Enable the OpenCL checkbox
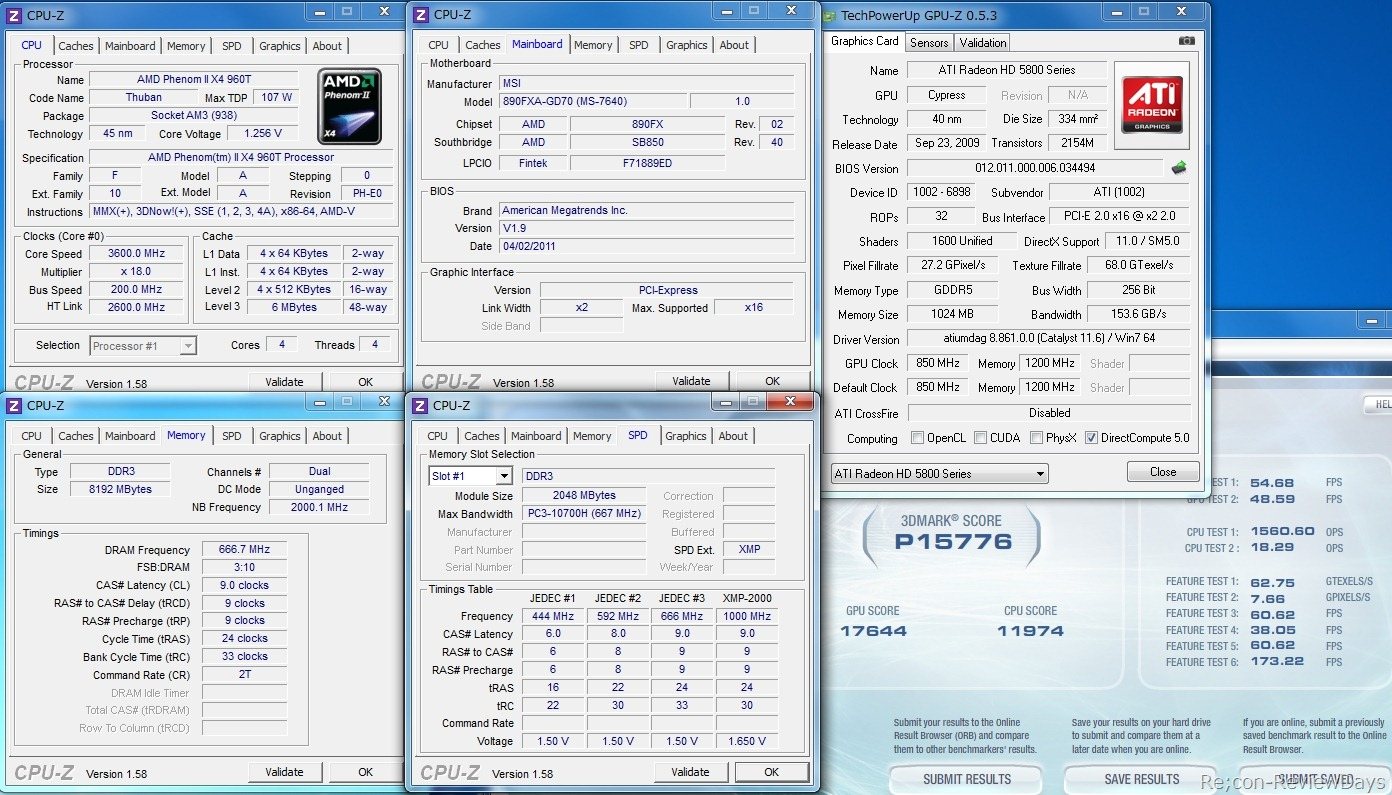The width and height of the screenshot is (1392, 795). [917, 438]
